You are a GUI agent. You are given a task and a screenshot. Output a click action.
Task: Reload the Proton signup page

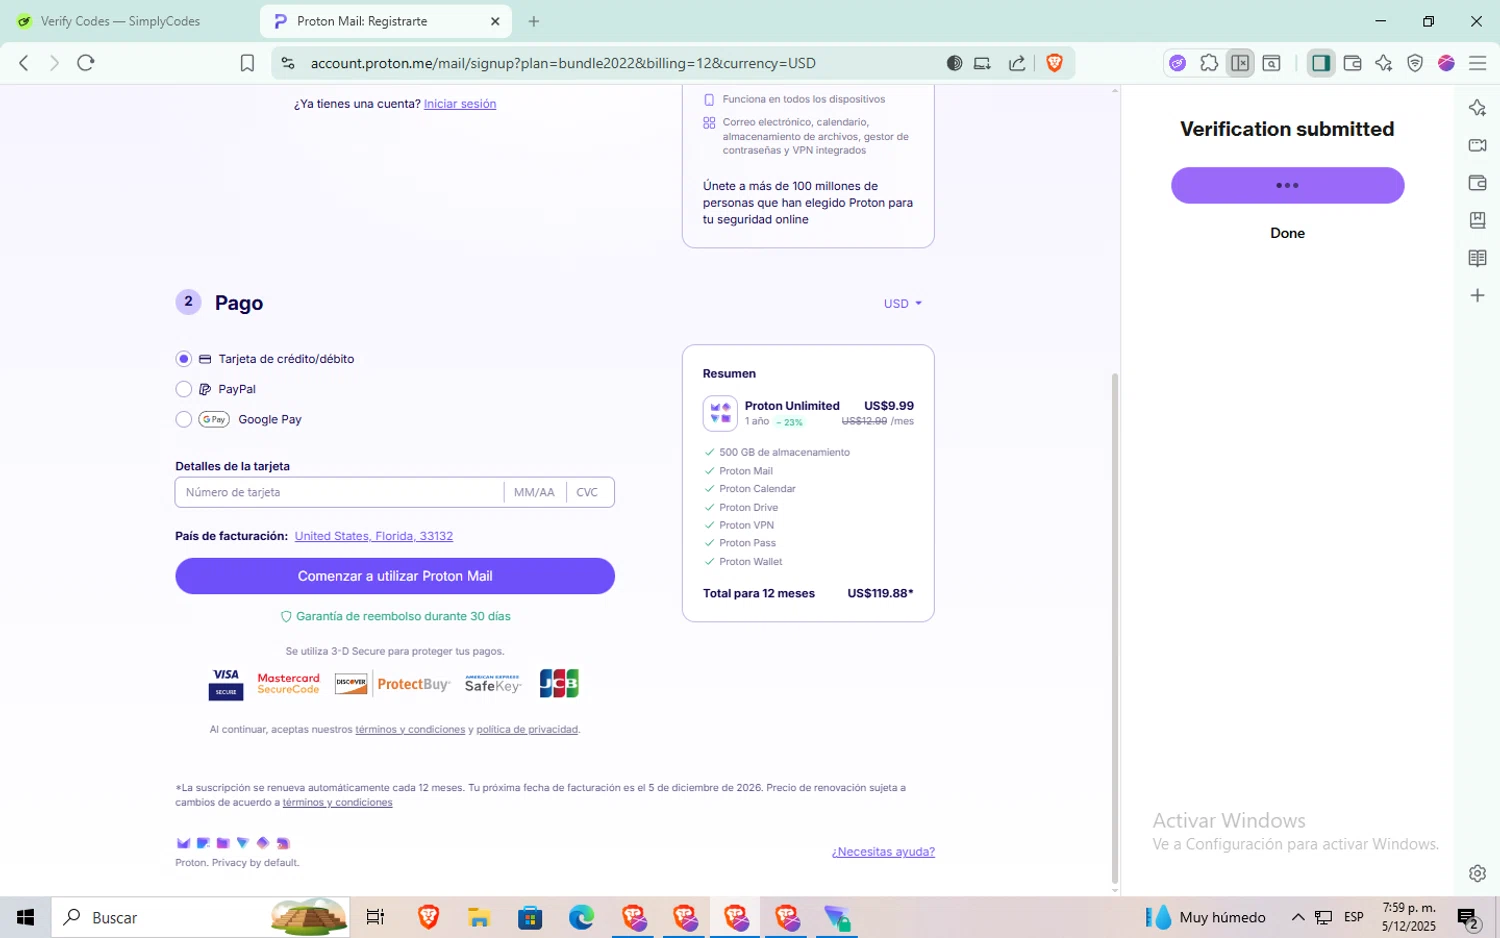pos(86,63)
